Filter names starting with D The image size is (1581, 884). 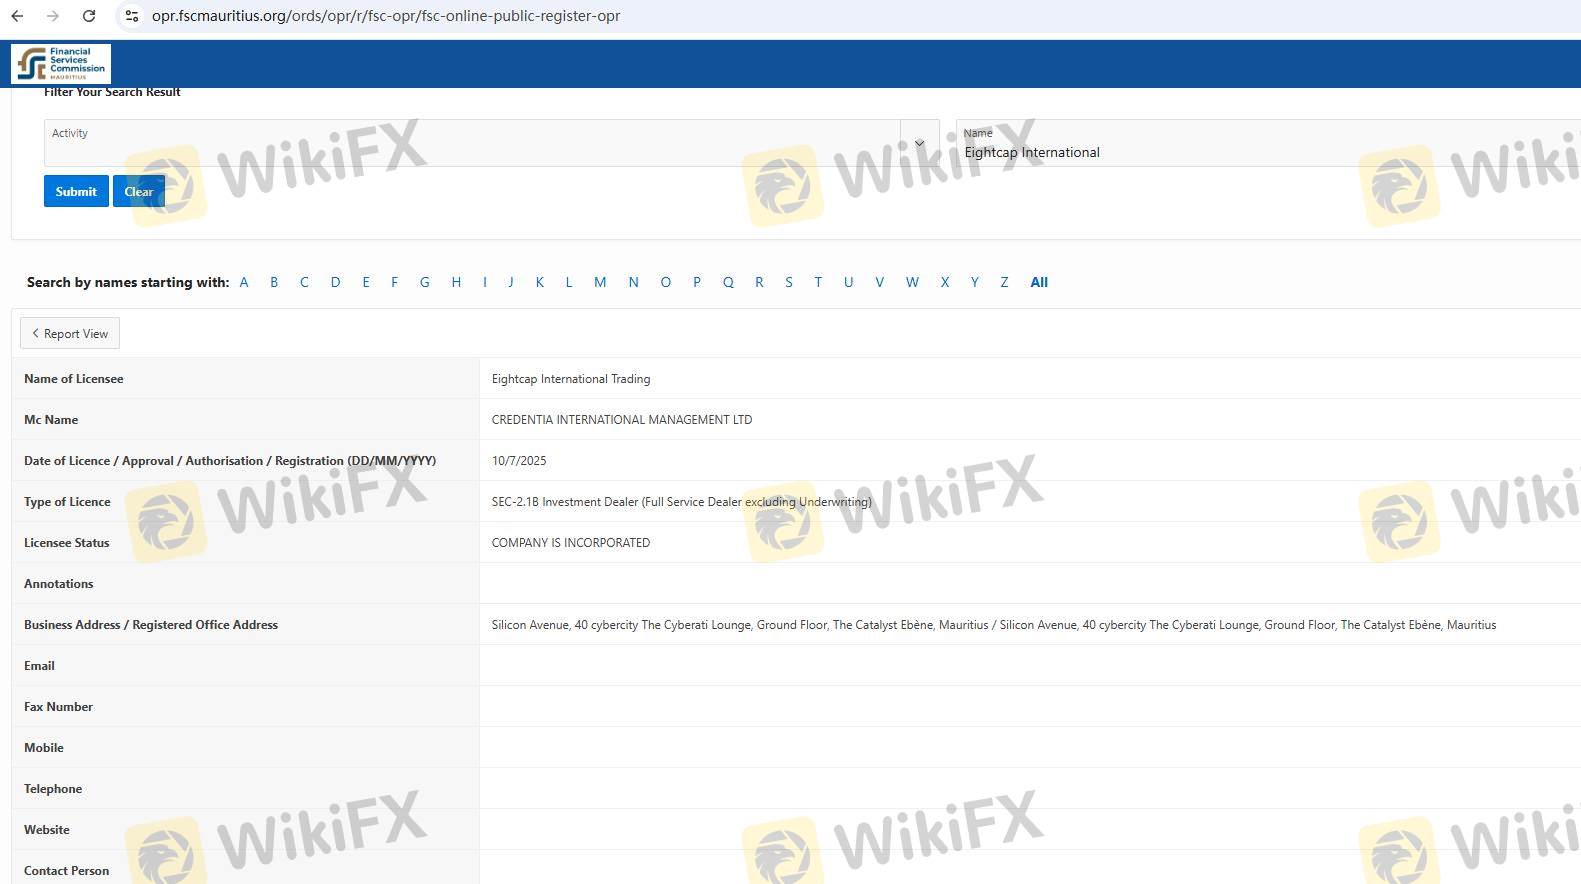point(335,282)
